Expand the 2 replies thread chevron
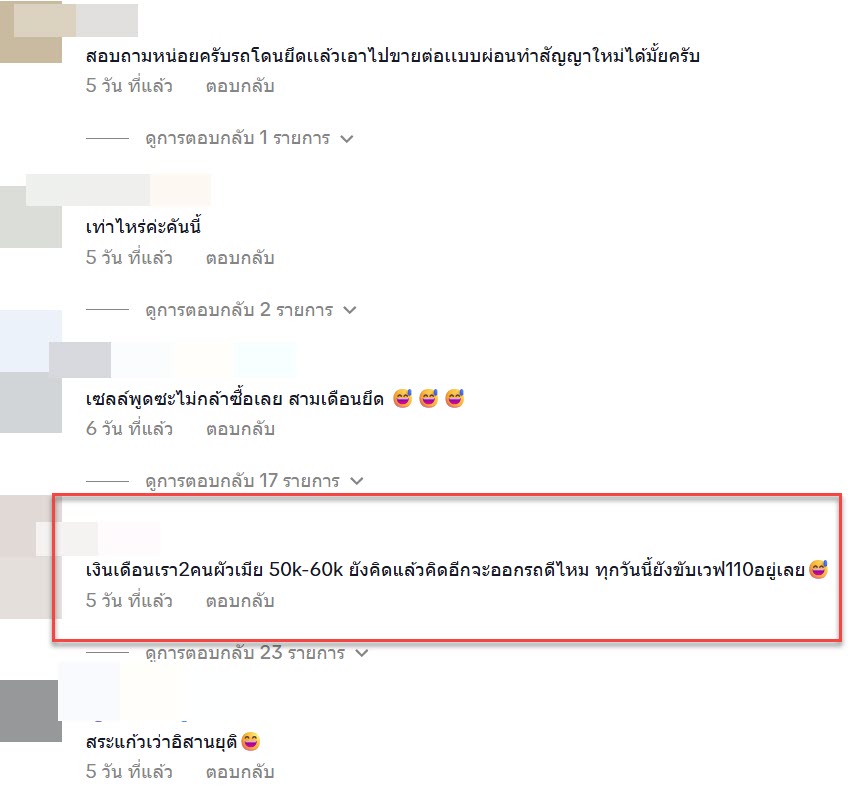Viewport: 859px width, 809px height. [x=350, y=311]
